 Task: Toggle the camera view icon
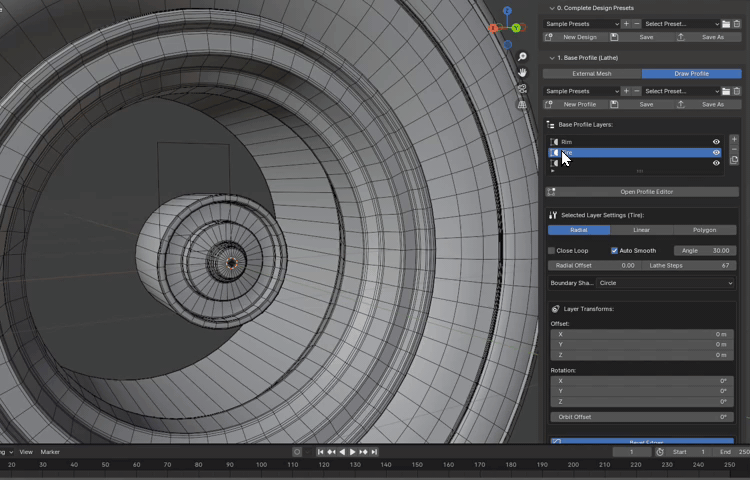(x=522, y=88)
